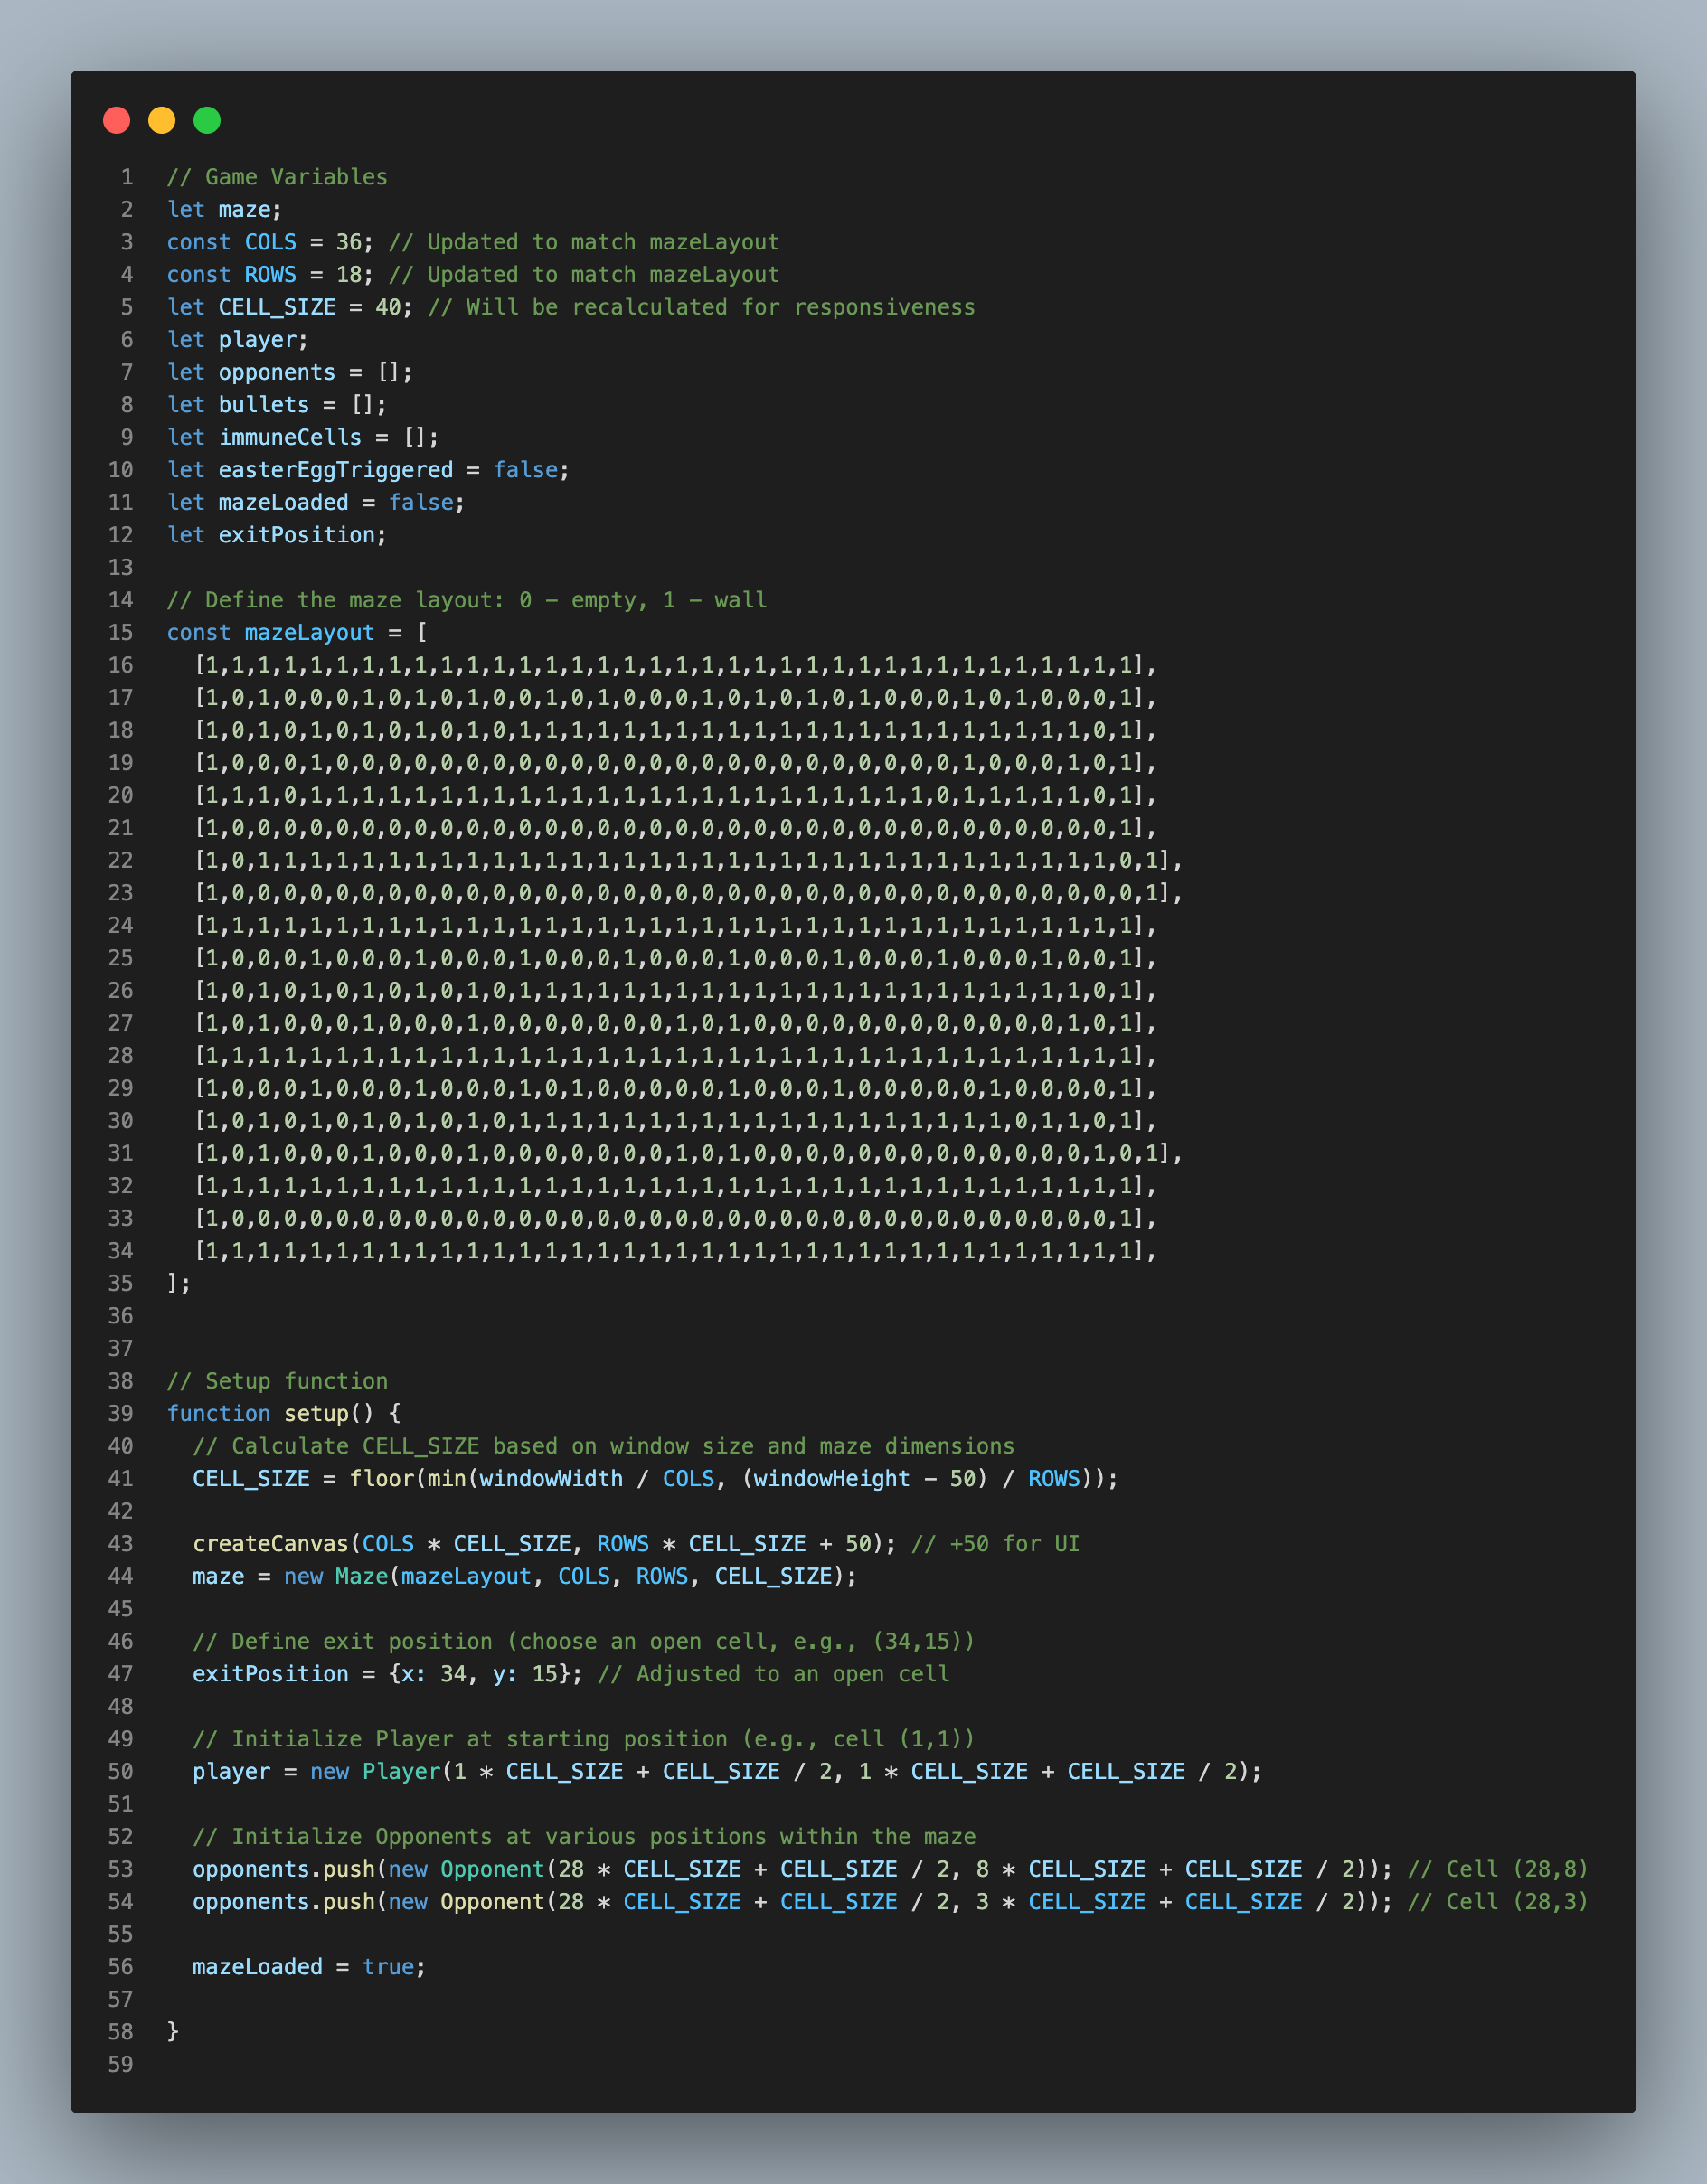Click 'let CELL_SIZE = 40;' text
1707x2184 pixels.
(290, 307)
